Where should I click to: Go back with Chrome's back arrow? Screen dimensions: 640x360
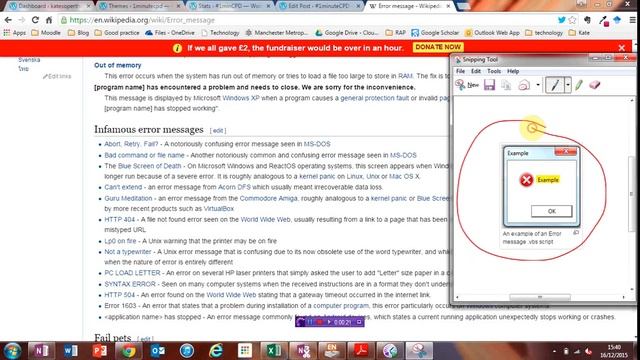click(8, 20)
